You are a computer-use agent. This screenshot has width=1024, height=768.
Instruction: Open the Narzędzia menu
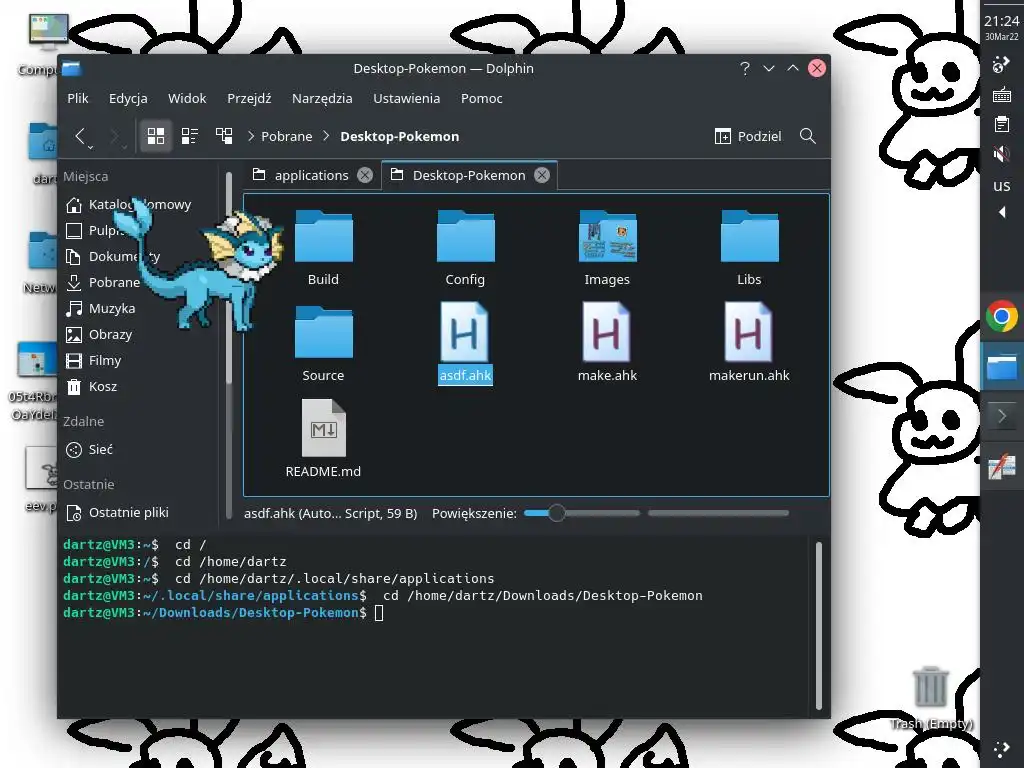(322, 98)
